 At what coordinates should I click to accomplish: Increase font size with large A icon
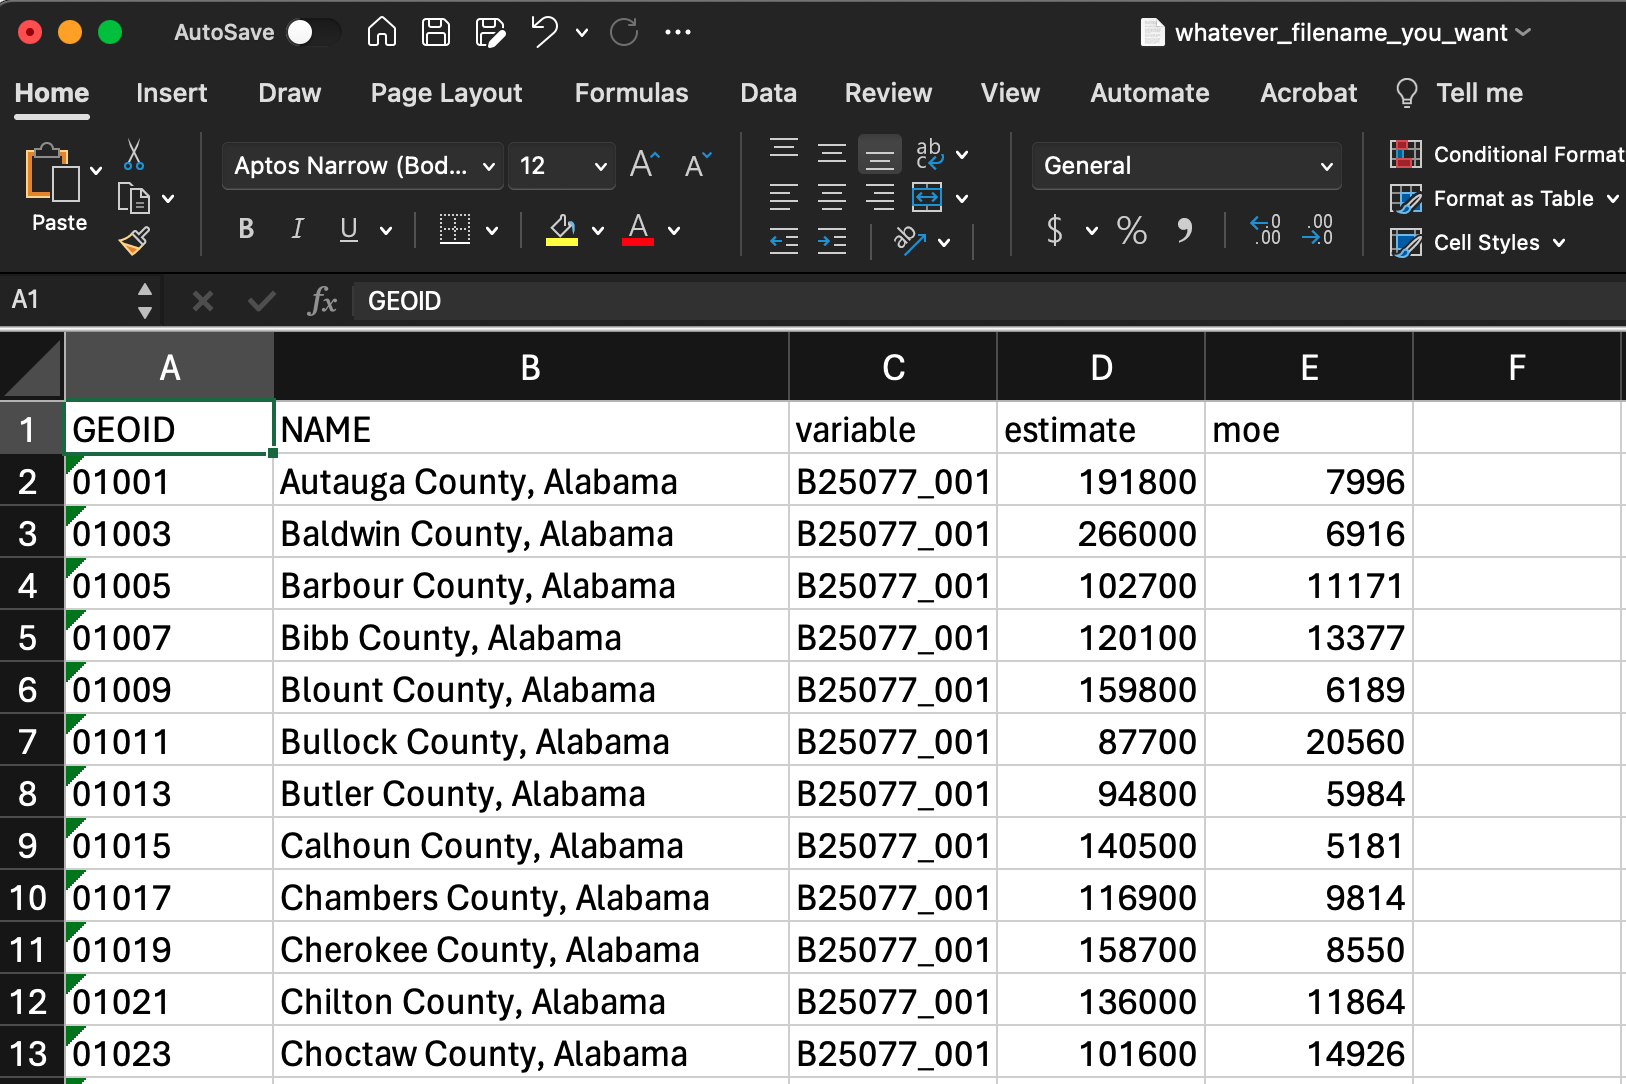tap(645, 164)
